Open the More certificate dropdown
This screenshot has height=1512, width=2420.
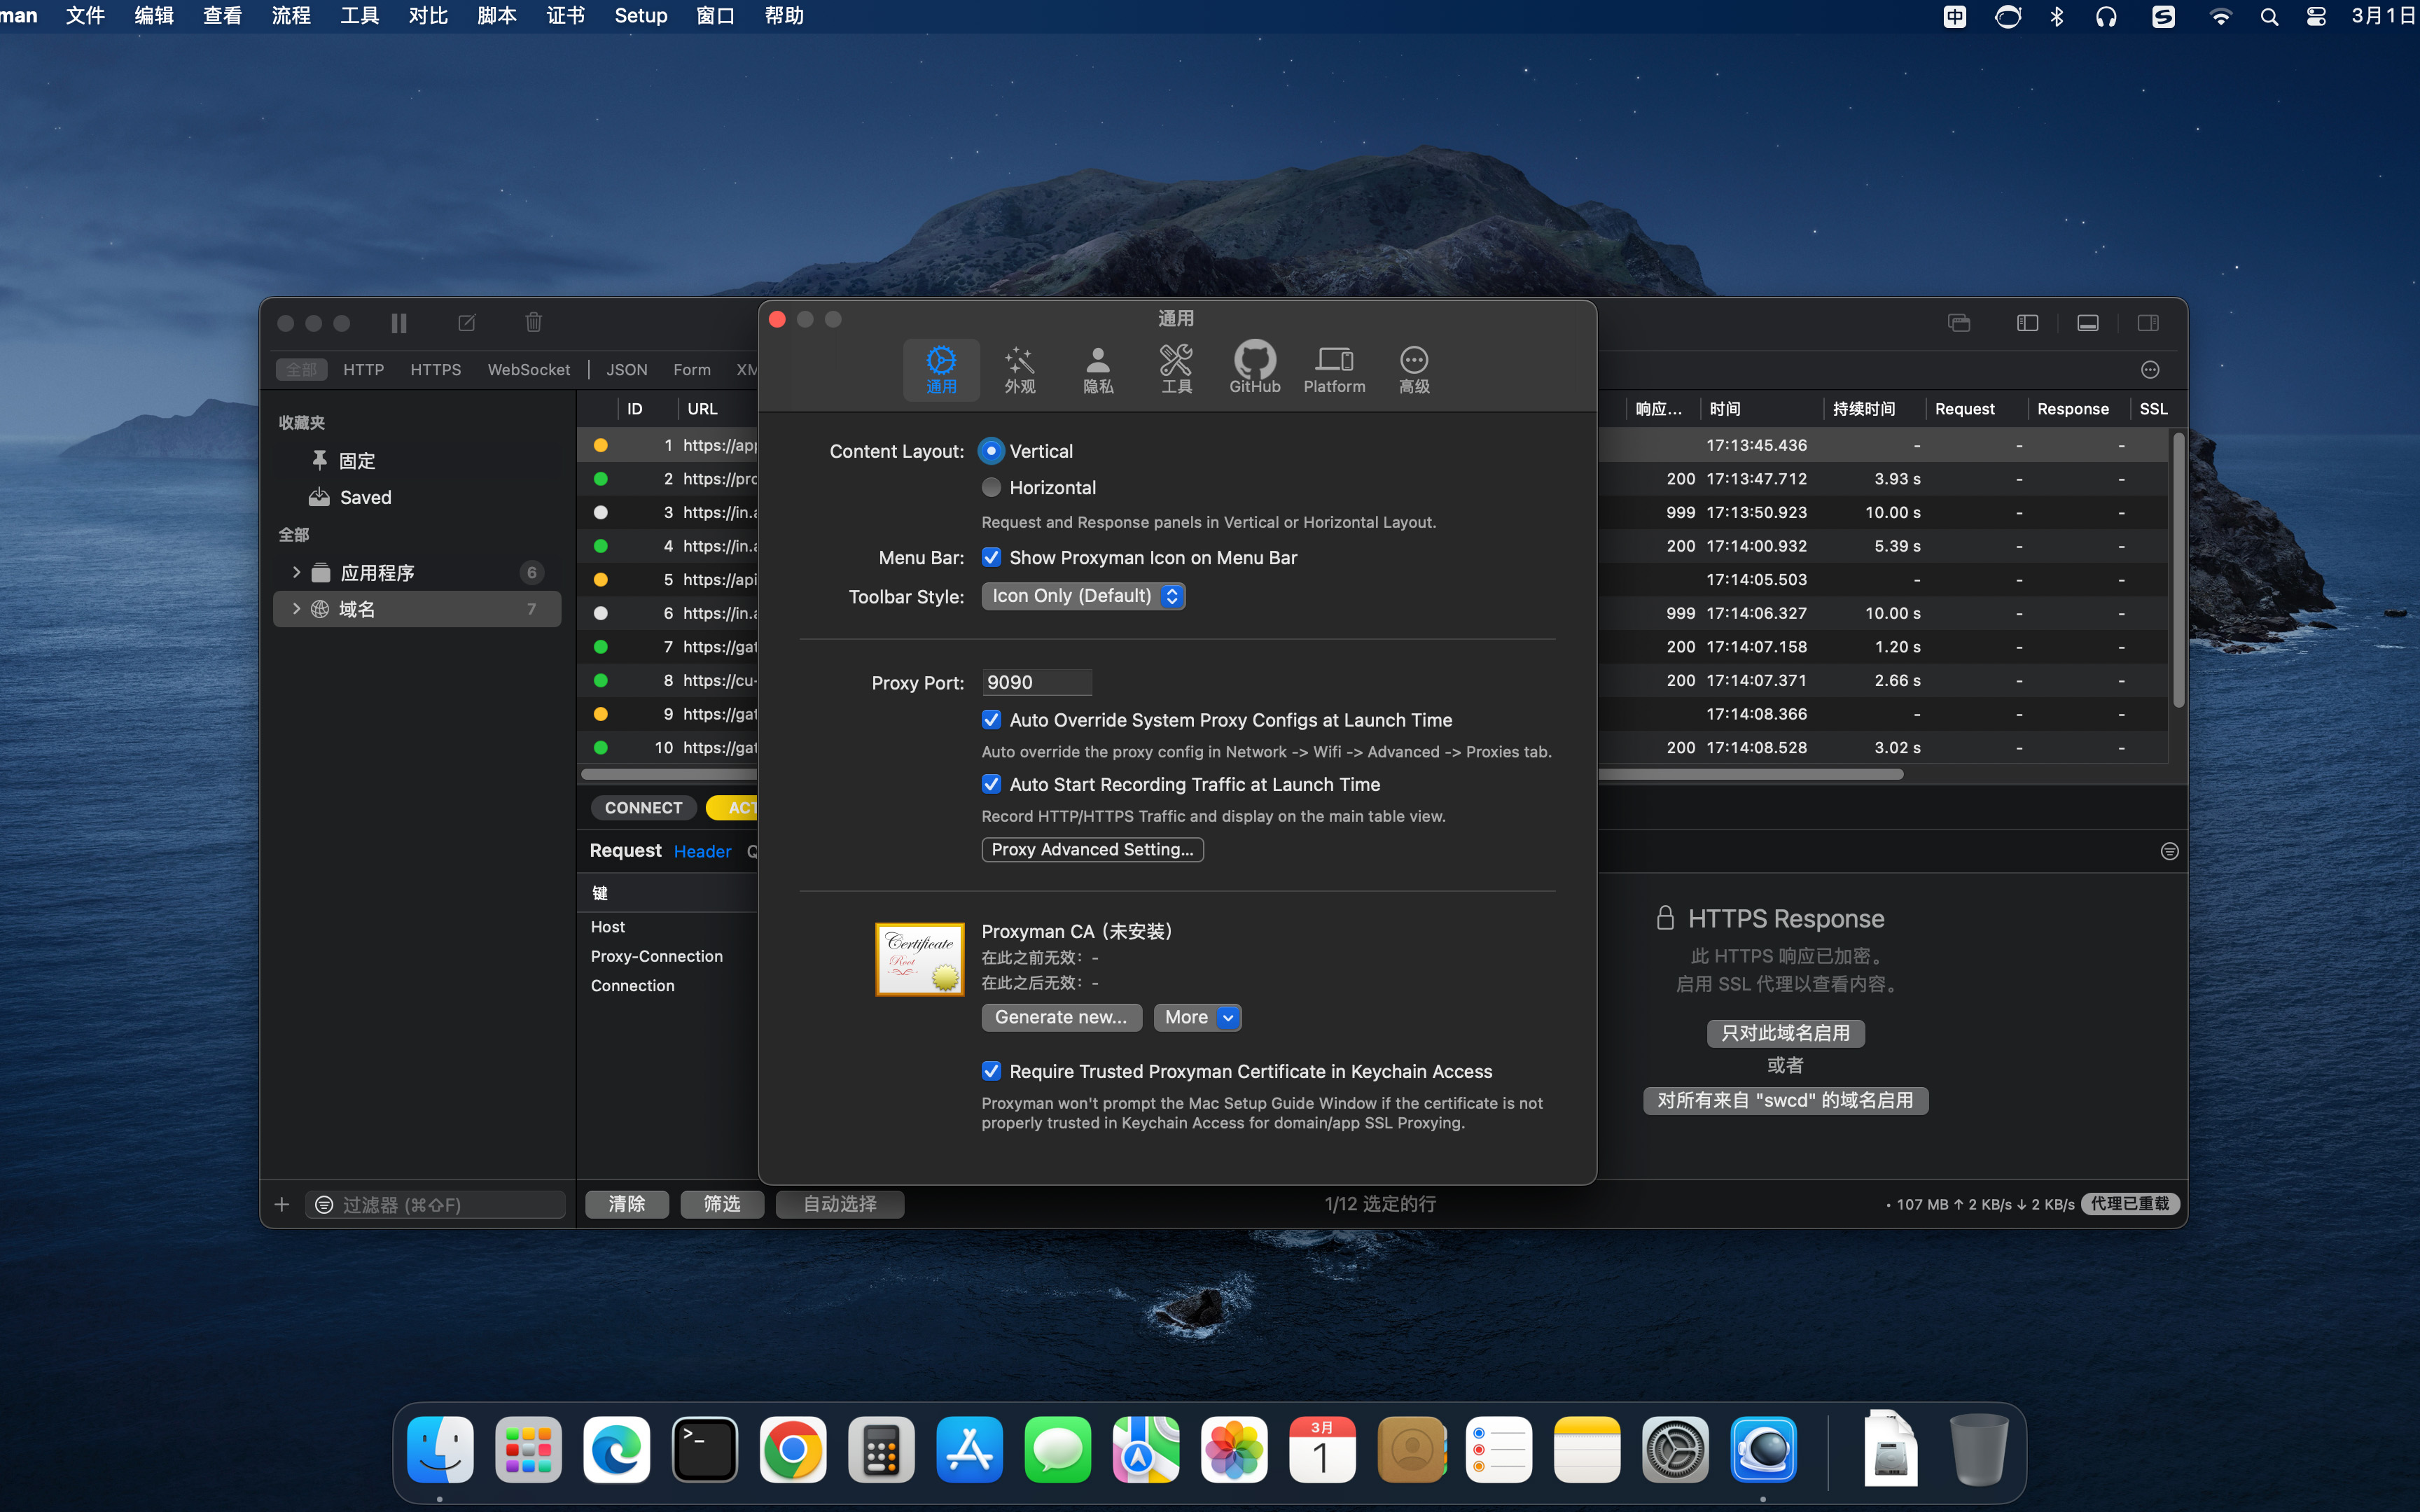pyautogui.click(x=1197, y=1017)
